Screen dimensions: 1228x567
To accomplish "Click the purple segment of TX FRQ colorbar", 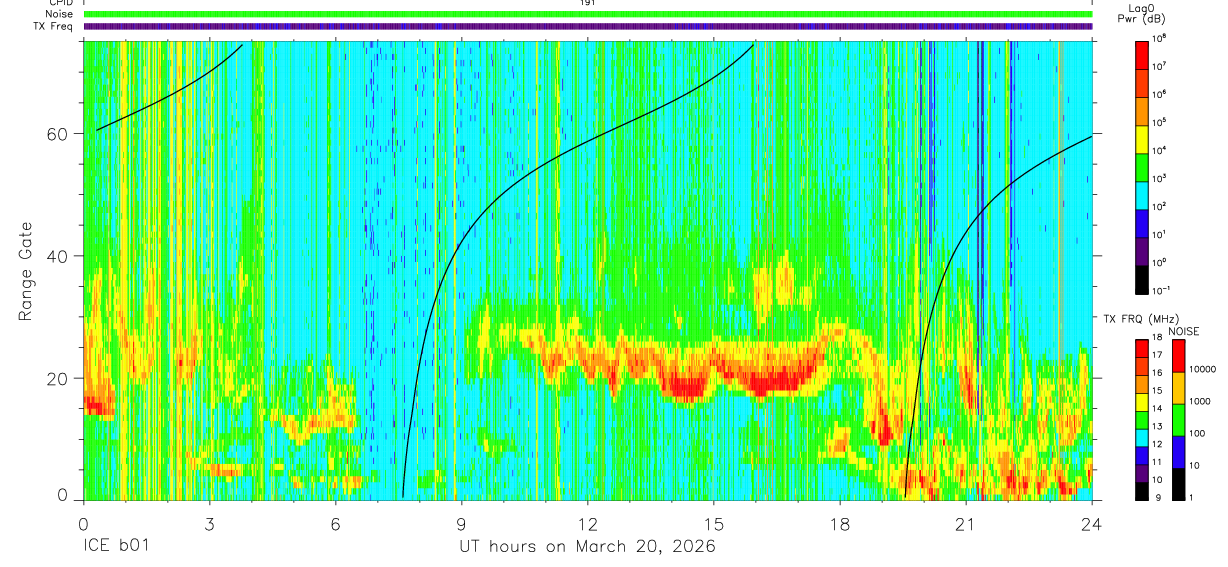I will coord(1142,474).
